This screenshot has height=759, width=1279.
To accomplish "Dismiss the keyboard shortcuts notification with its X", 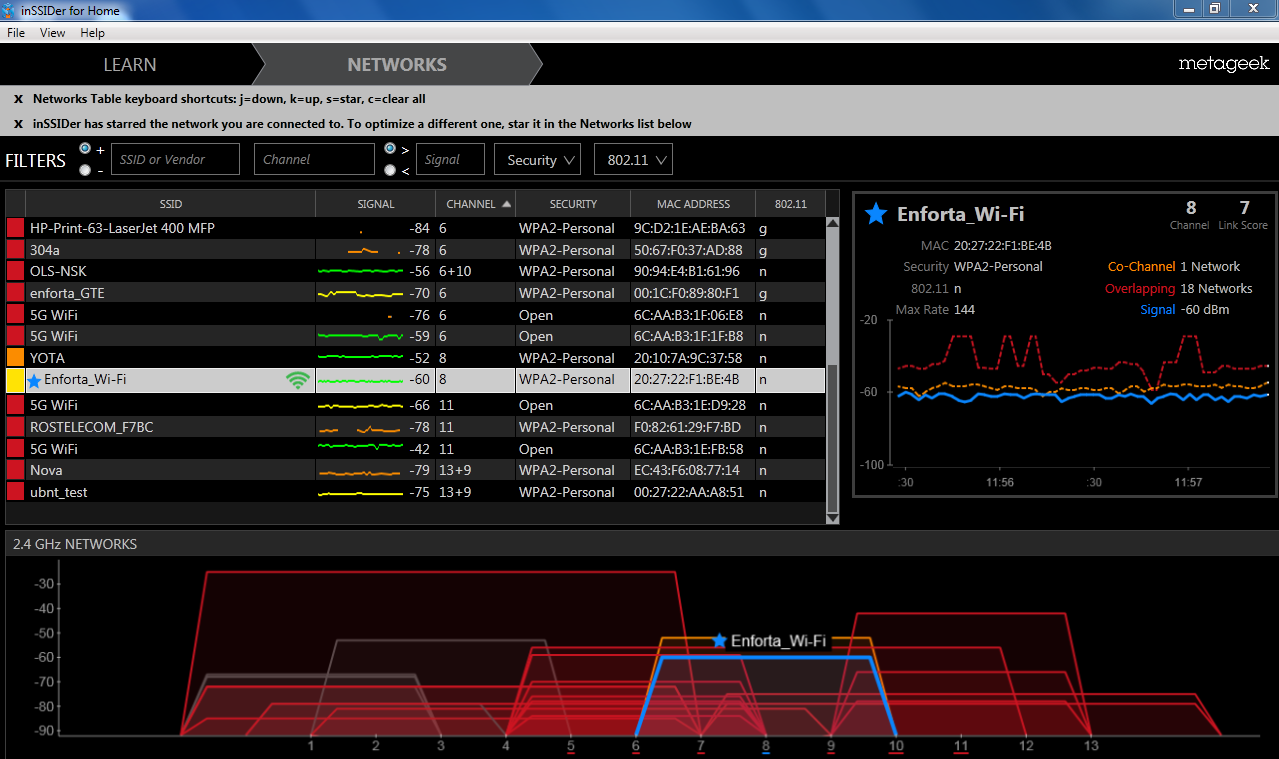I will (18, 99).
